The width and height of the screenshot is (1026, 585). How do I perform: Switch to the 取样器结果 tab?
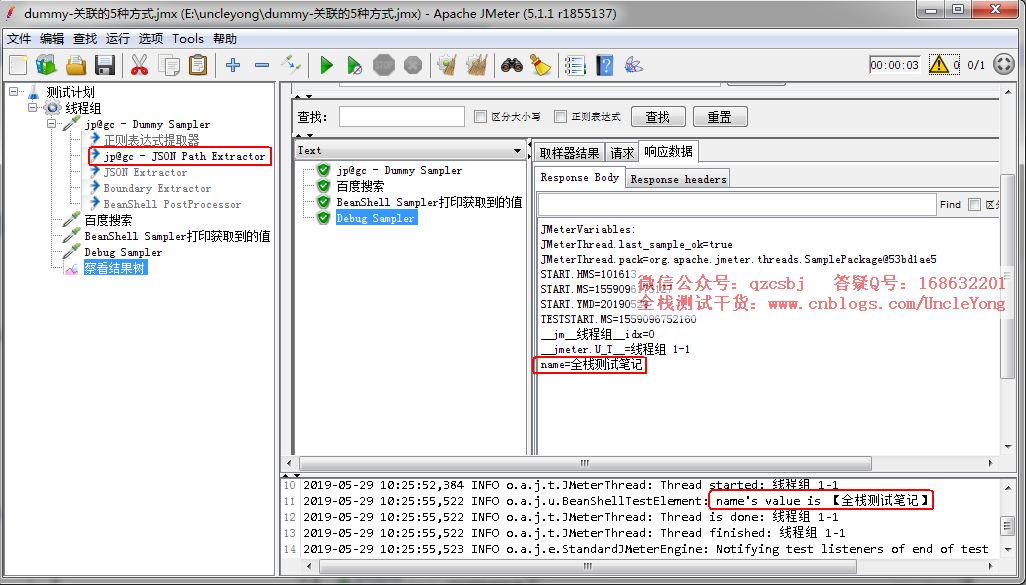pyautogui.click(x=569, y=152)
